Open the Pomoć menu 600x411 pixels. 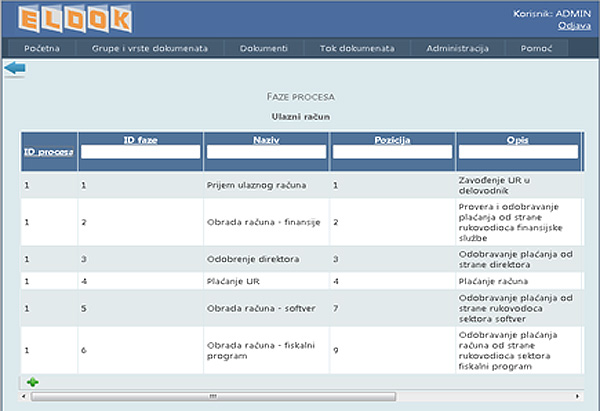click(538, 48)
